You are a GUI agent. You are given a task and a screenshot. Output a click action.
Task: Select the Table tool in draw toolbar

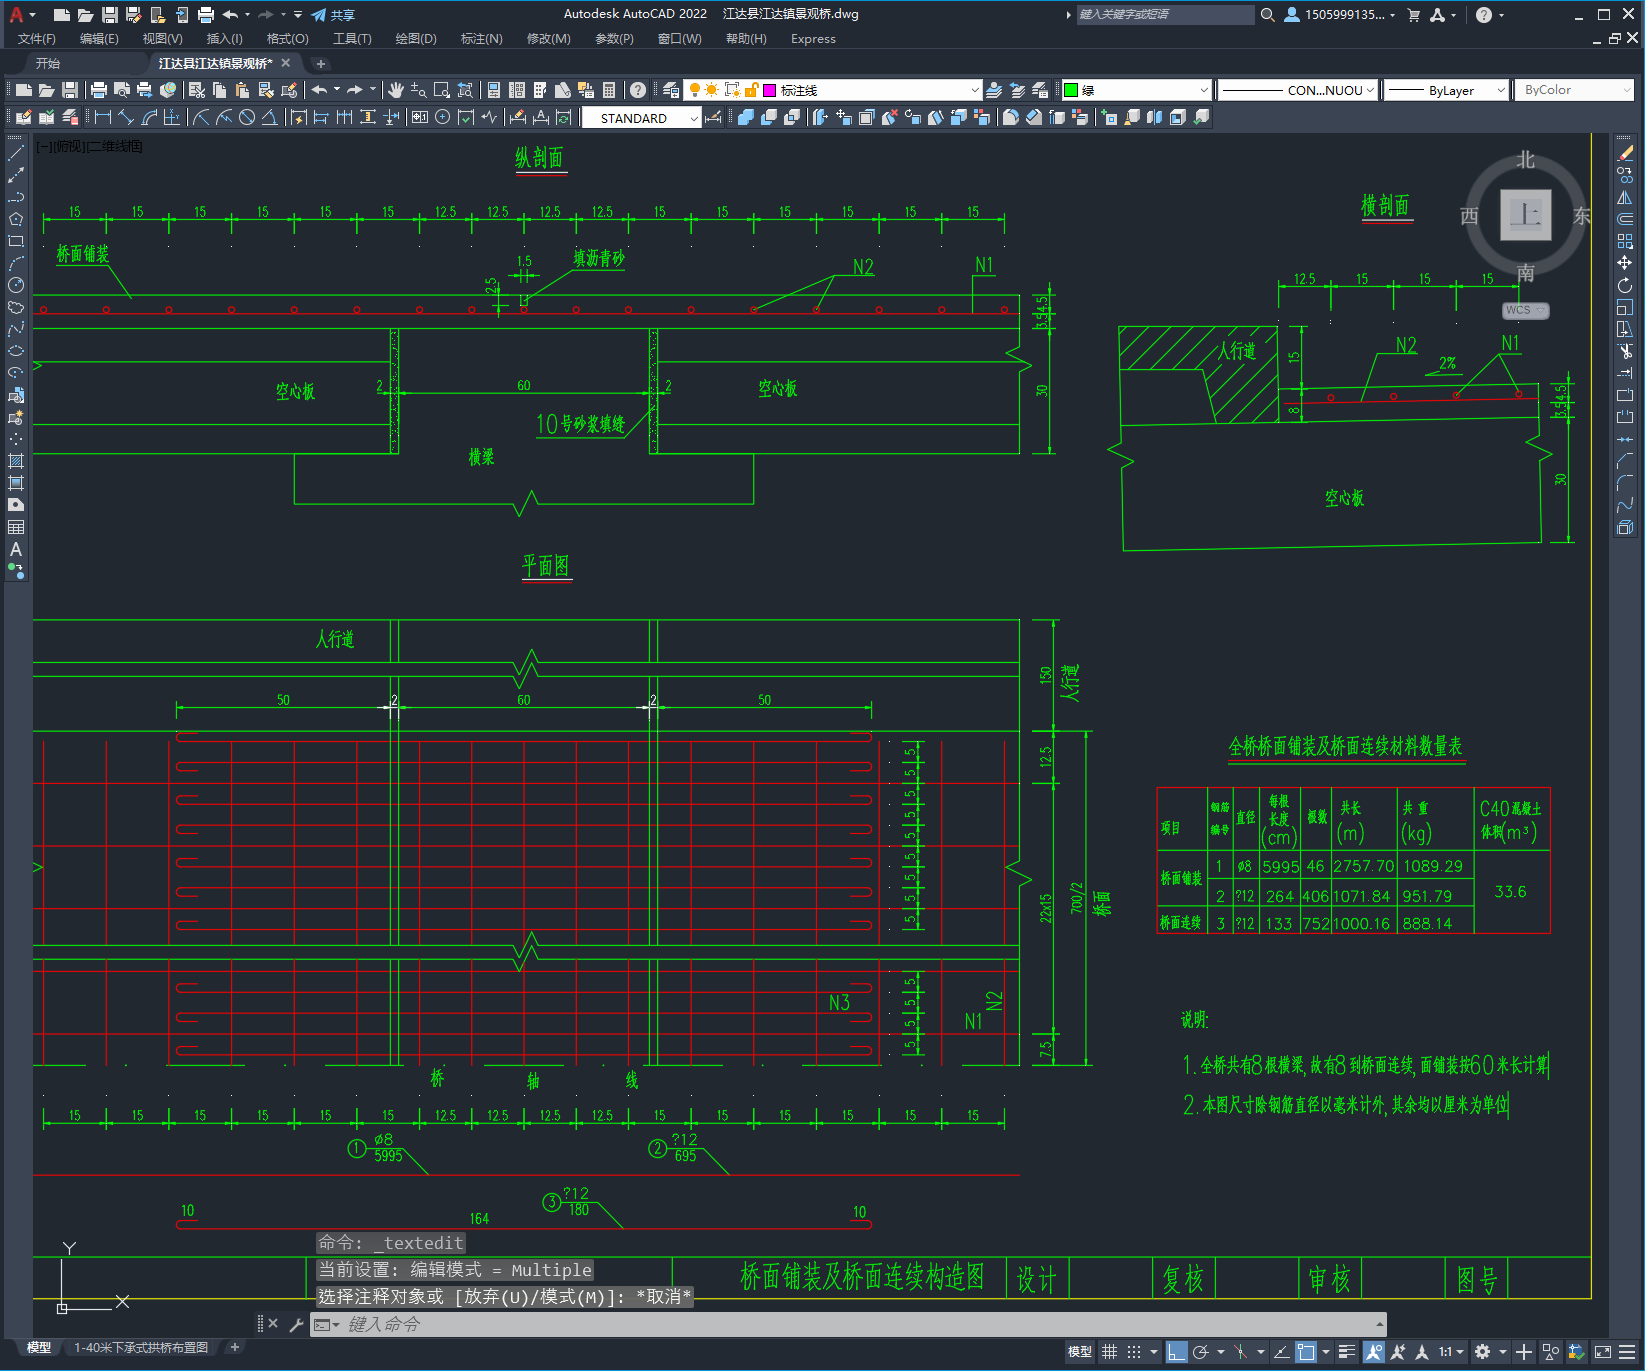point(16,527)
